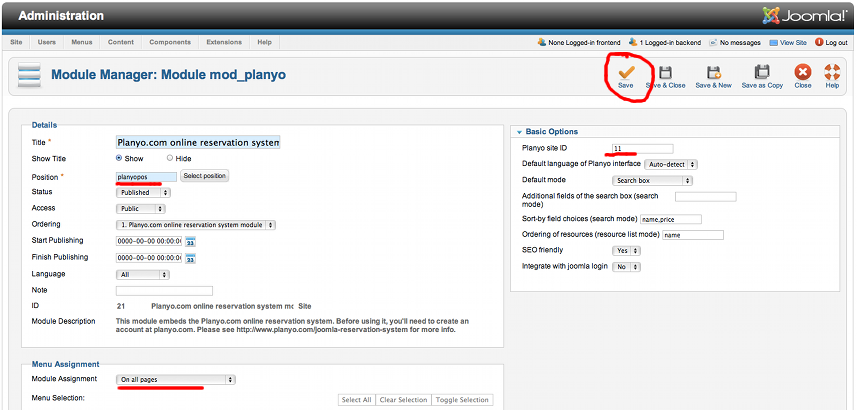
Task: Click the empty Note input field
Action: (x=164, y=291)
